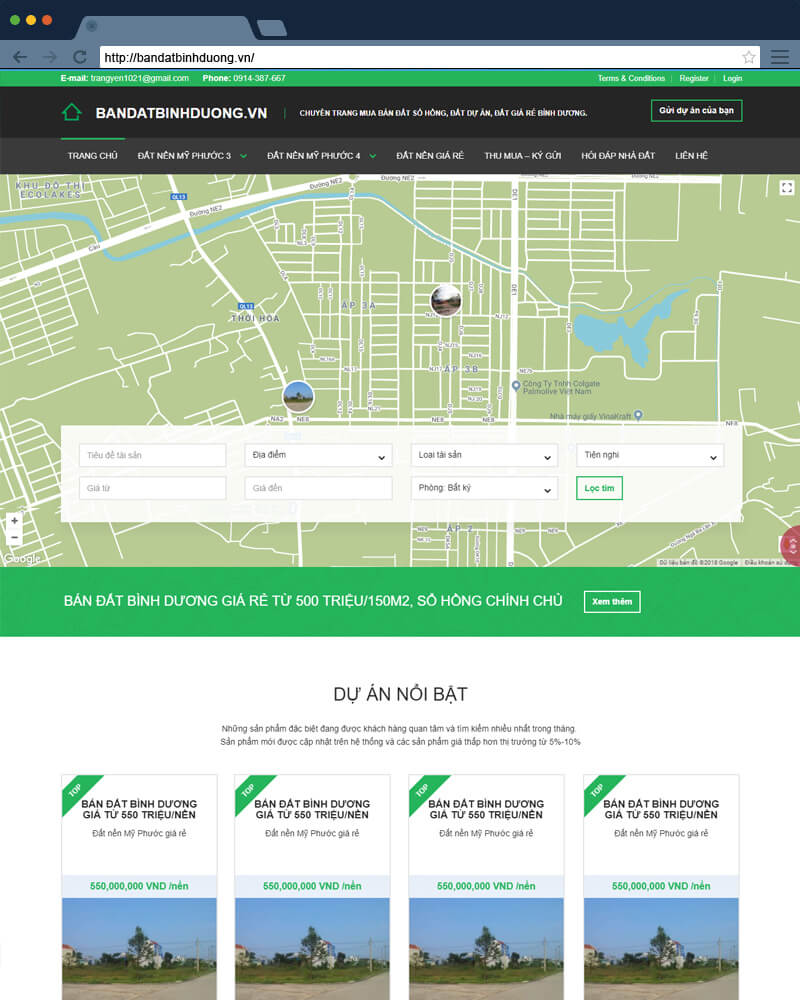Expand the Loại tài sản dropdown

tap(484, 456)
